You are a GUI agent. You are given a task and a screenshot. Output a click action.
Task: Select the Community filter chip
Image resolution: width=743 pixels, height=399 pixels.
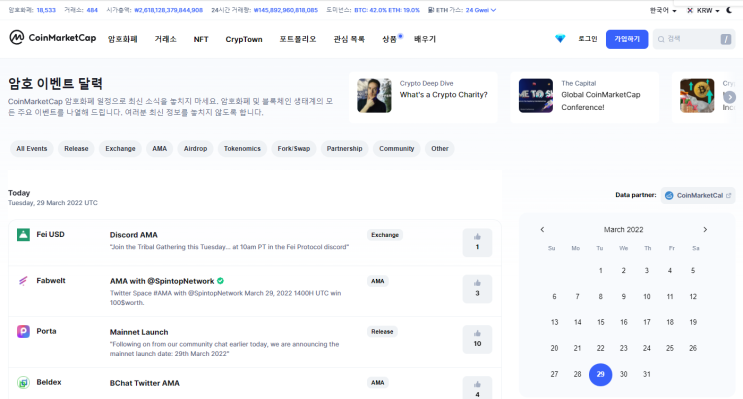(397, 149)
